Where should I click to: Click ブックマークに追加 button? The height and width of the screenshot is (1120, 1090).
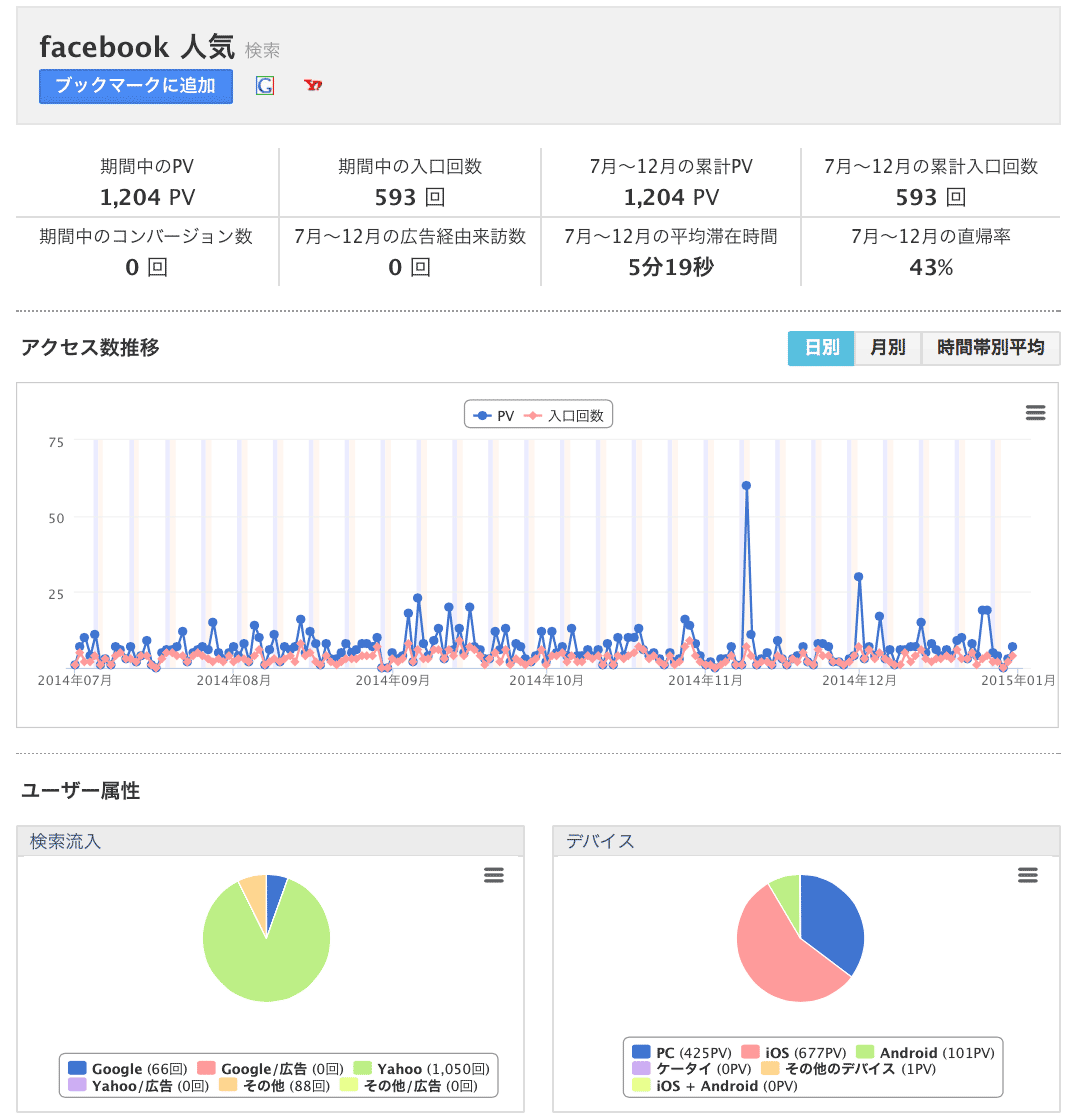136,86
